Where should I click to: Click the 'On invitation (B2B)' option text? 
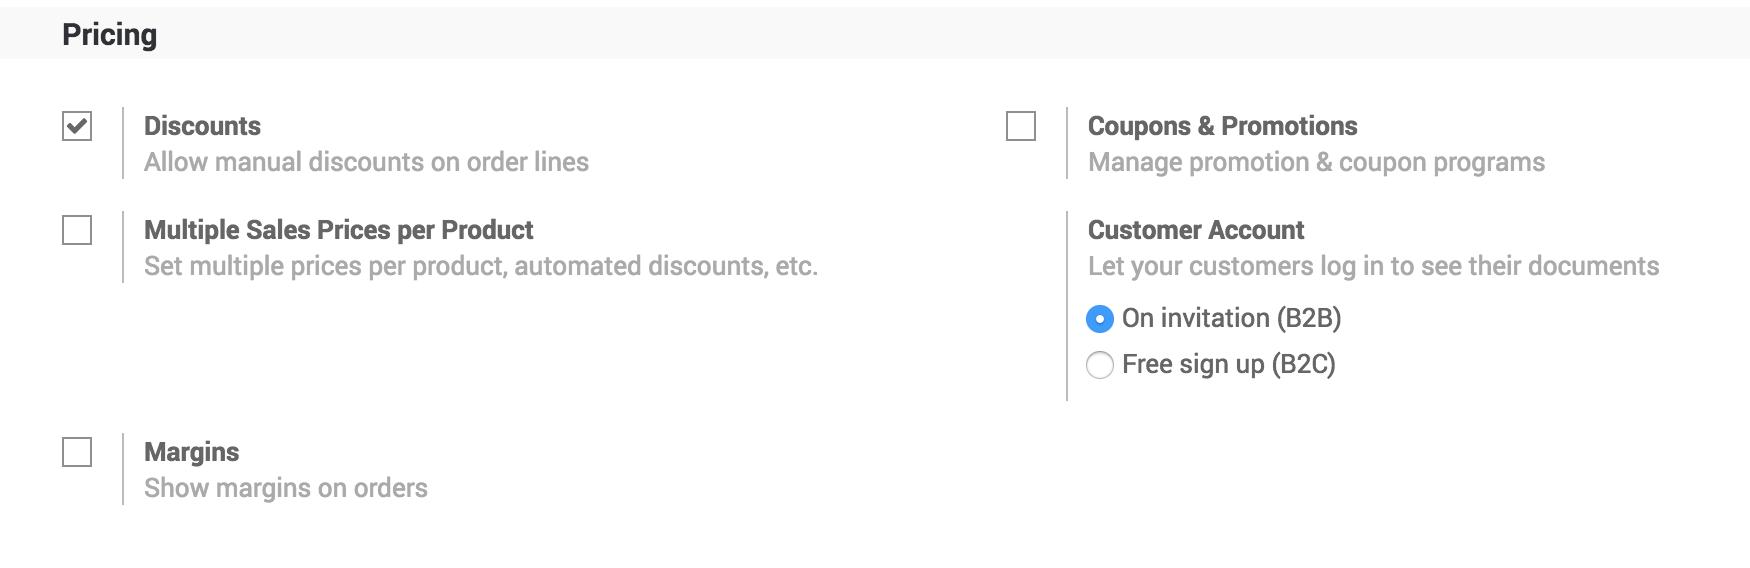tap(1231, 318)
